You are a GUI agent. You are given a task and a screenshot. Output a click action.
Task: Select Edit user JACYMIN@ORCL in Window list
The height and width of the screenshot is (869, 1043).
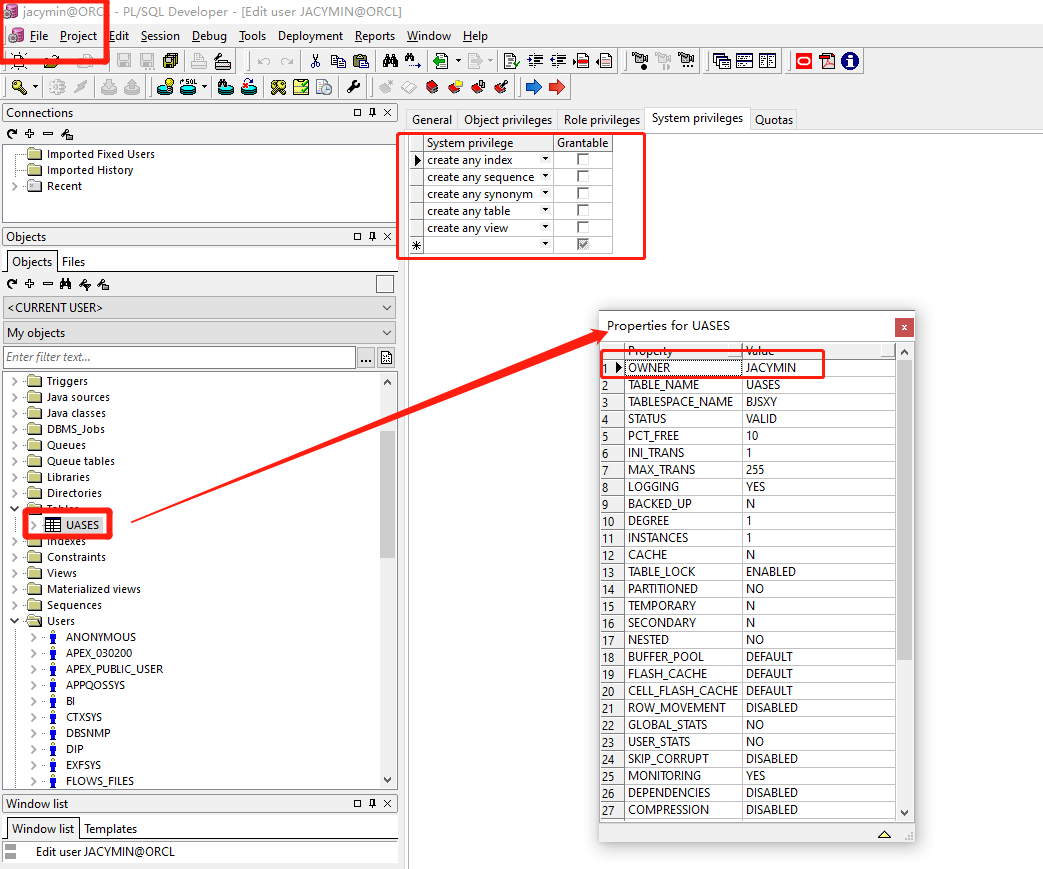[x=105, y=852]
